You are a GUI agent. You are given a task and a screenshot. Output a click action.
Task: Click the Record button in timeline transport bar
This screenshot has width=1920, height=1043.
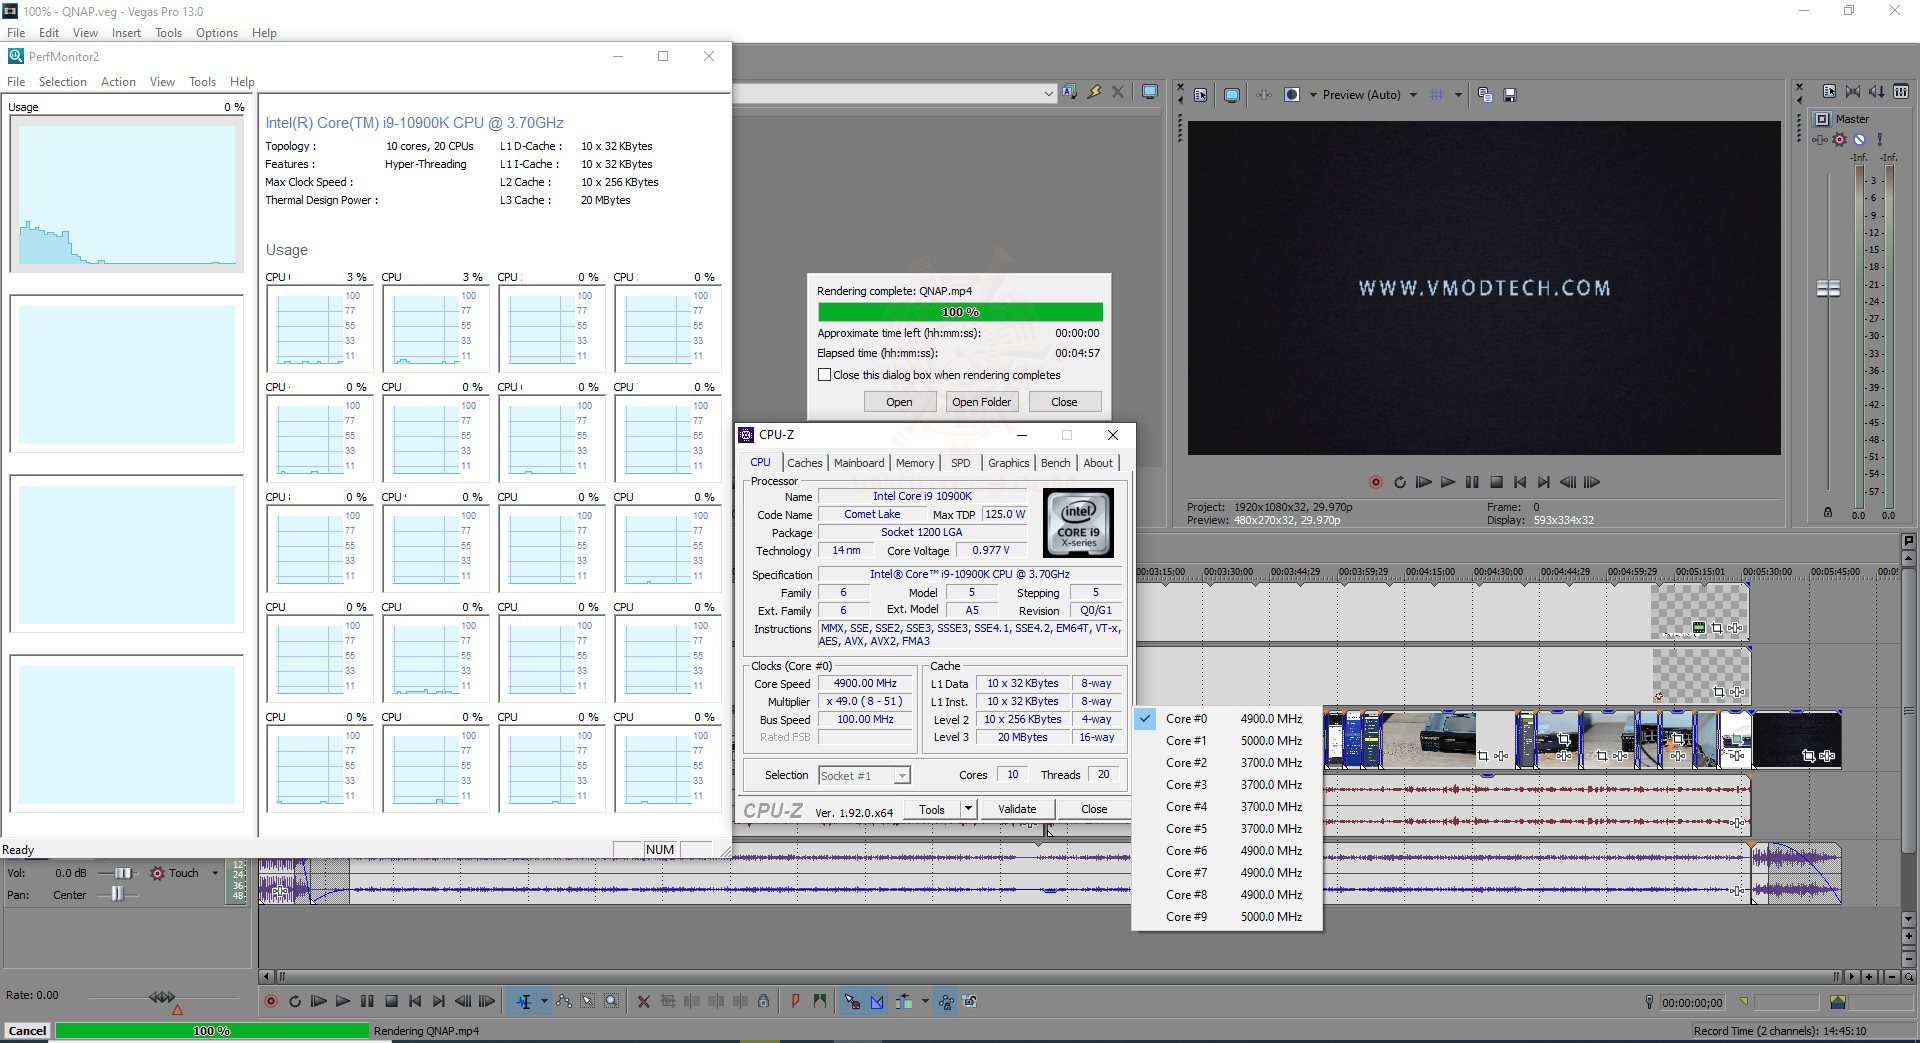click(270, 1001)
